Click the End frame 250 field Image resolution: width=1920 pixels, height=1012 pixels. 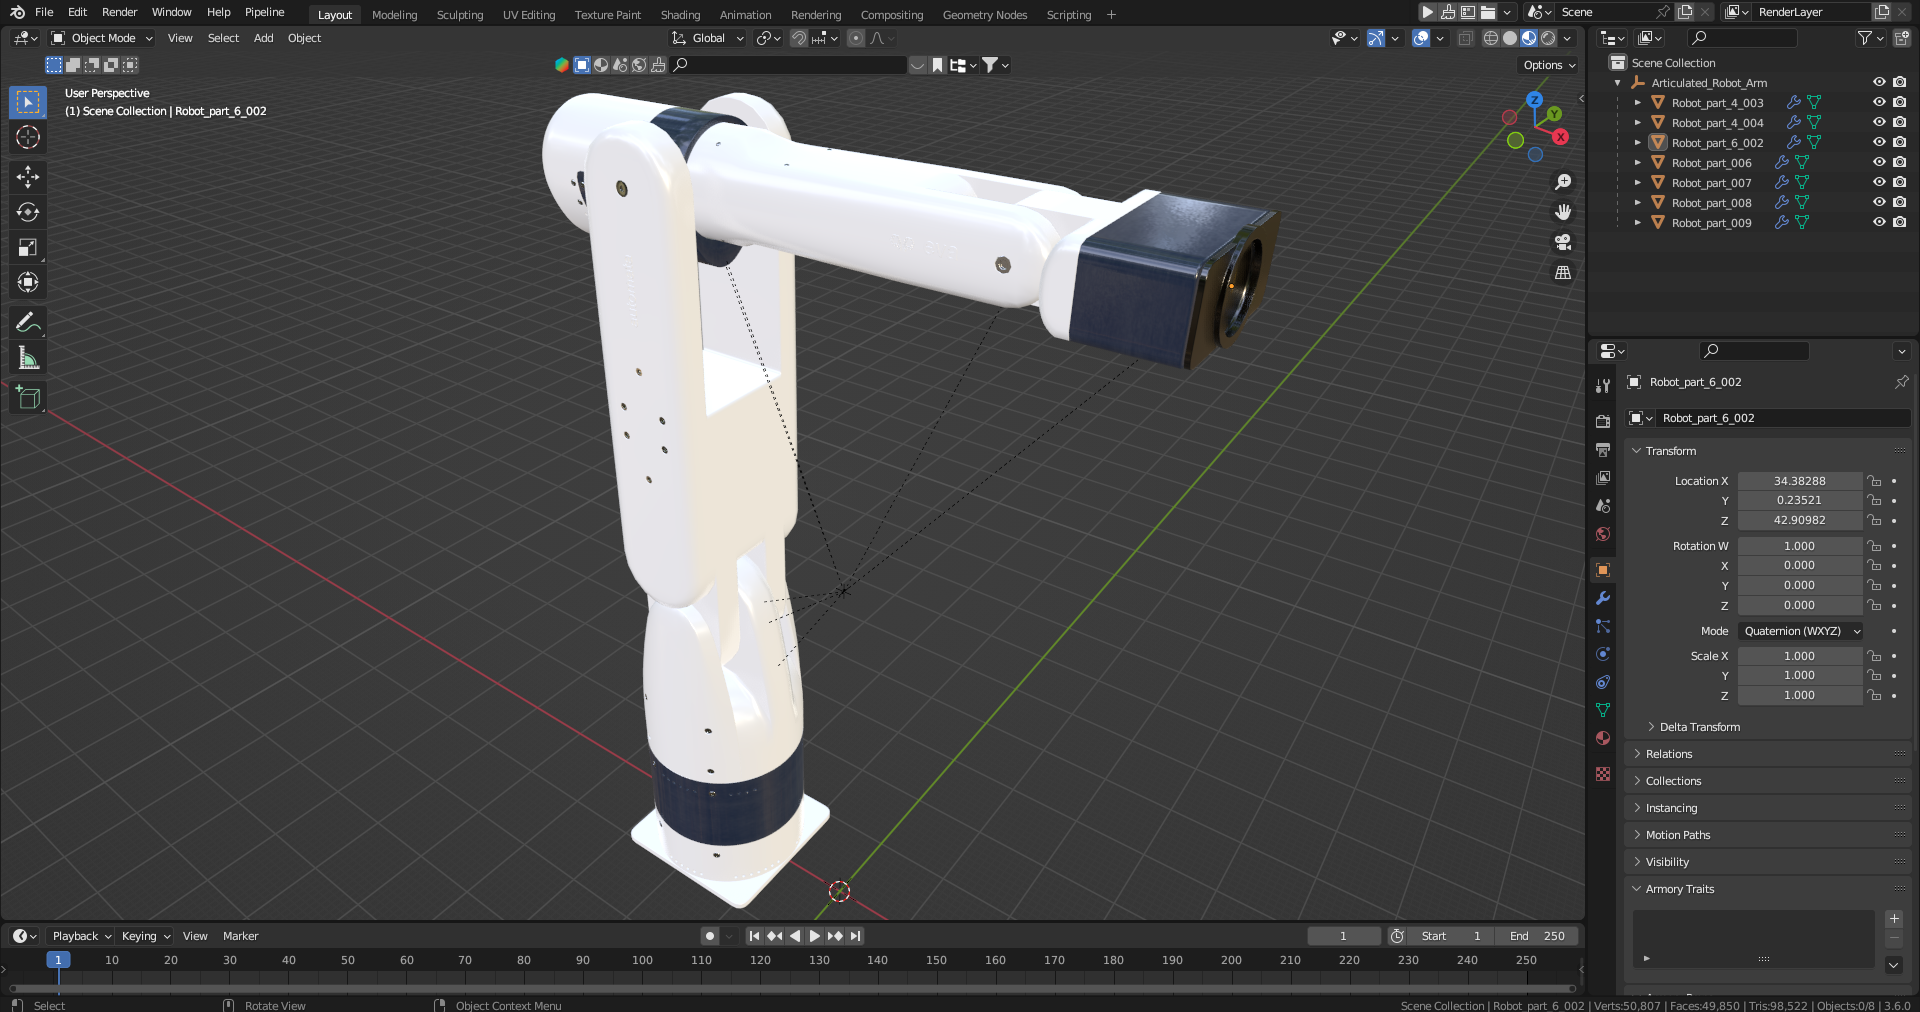click(1538, 936)
